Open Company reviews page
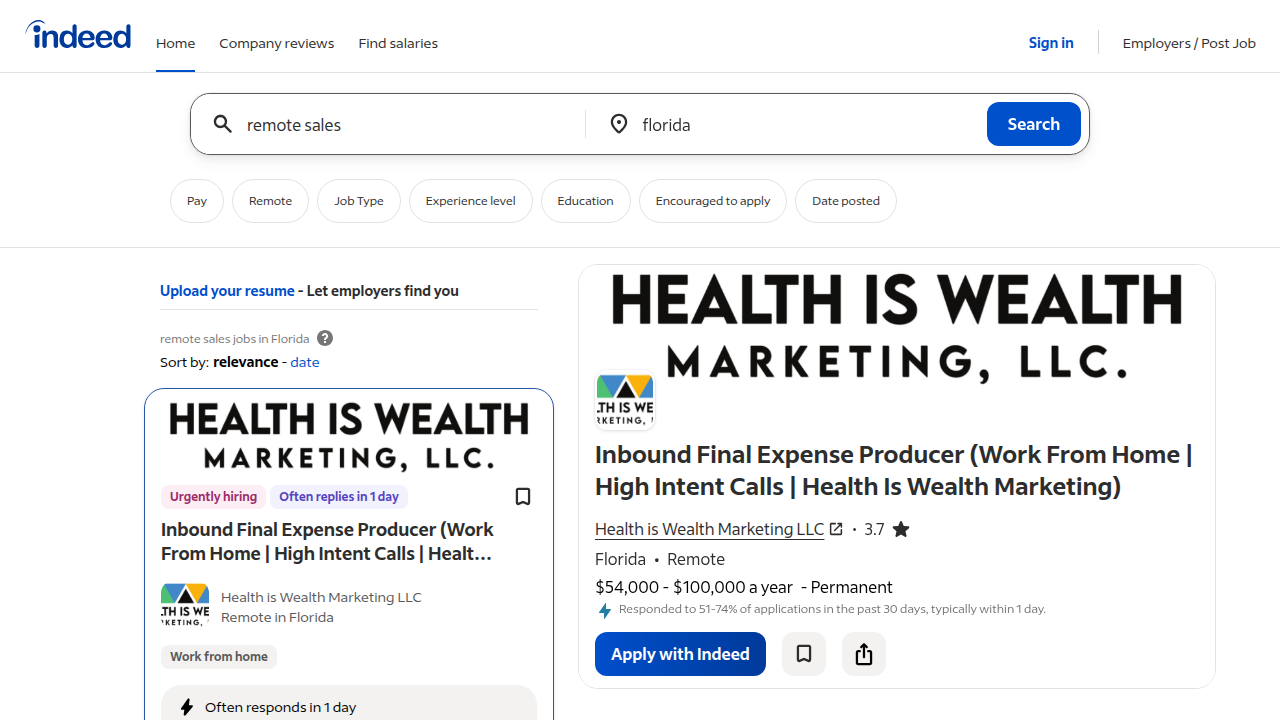This screenshot has width=1280, height=720. [x=277, y=43]
